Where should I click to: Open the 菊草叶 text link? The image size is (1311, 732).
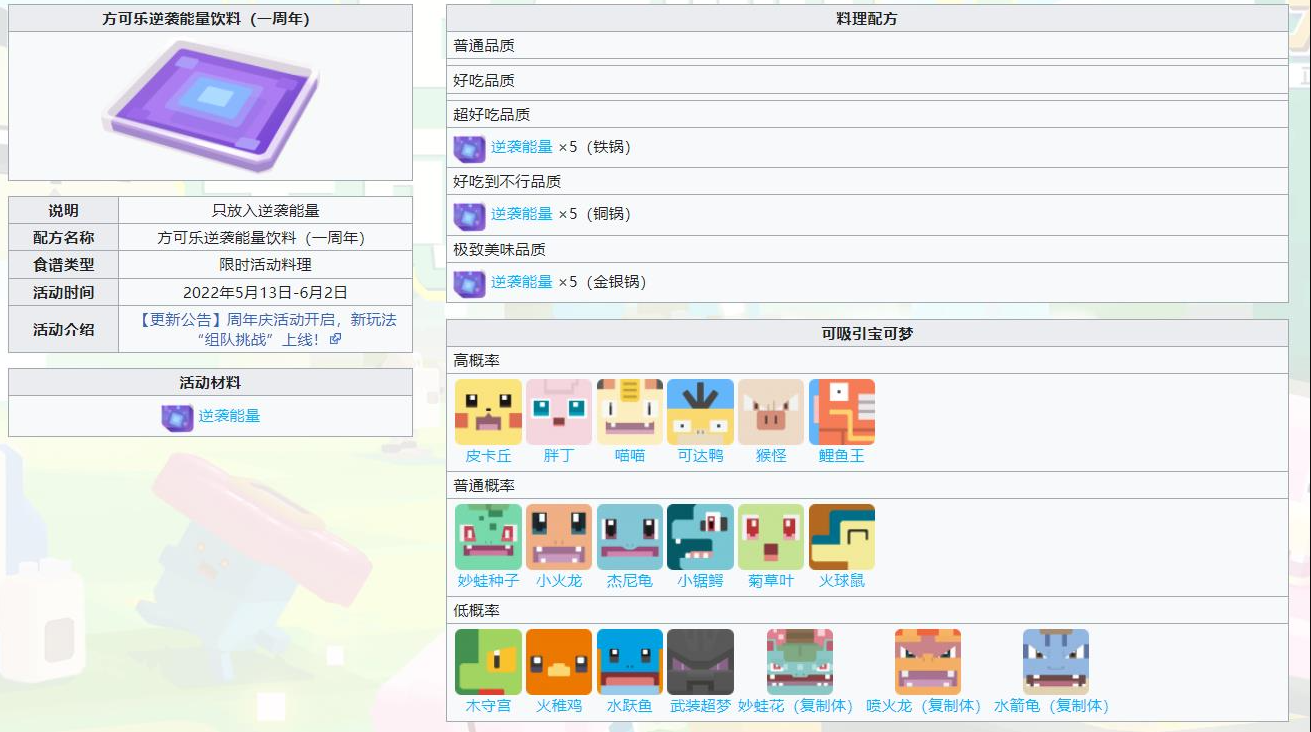click(x=771, y=581)
